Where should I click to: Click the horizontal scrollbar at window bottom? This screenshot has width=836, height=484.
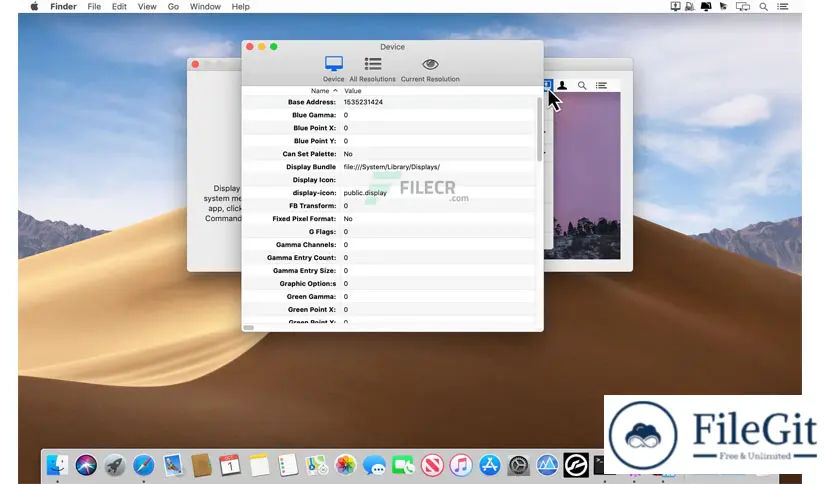tap(248, 327)
